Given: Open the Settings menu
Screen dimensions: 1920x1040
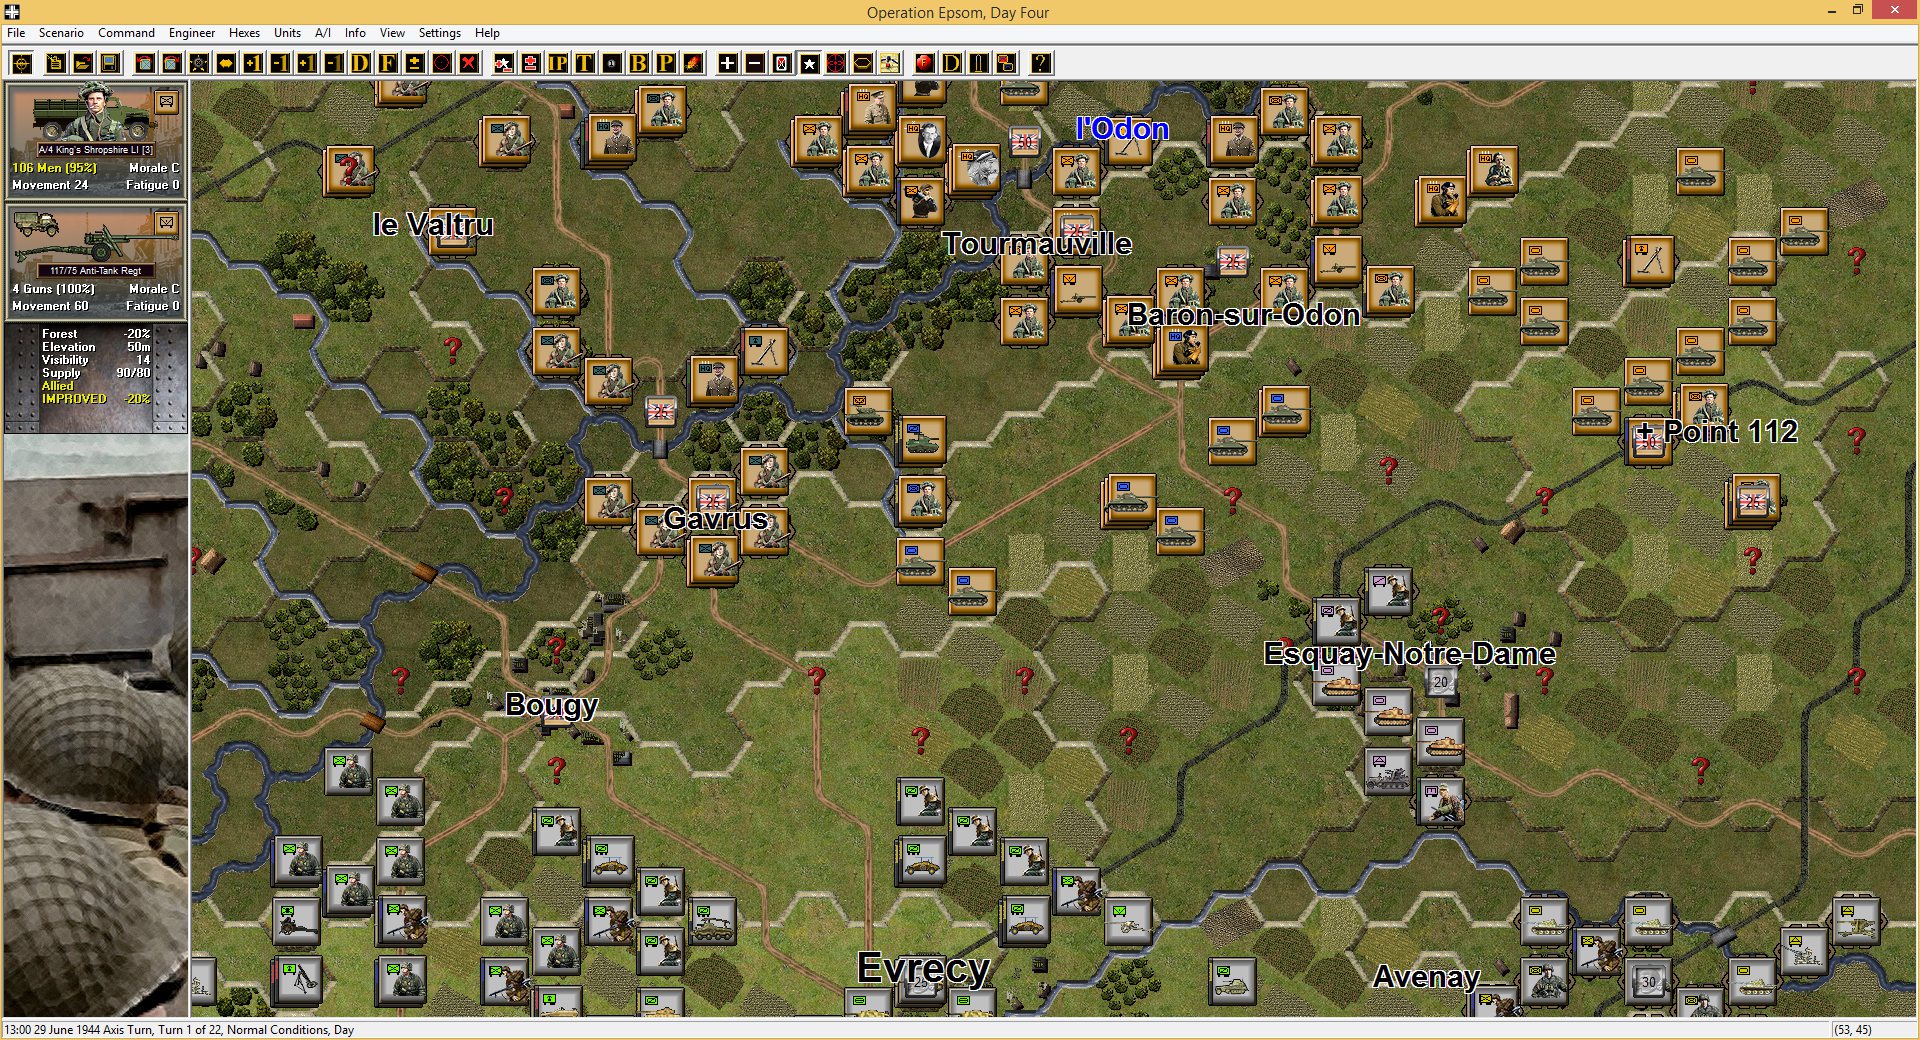Looking at the screenshot, I should pos(440,33).
